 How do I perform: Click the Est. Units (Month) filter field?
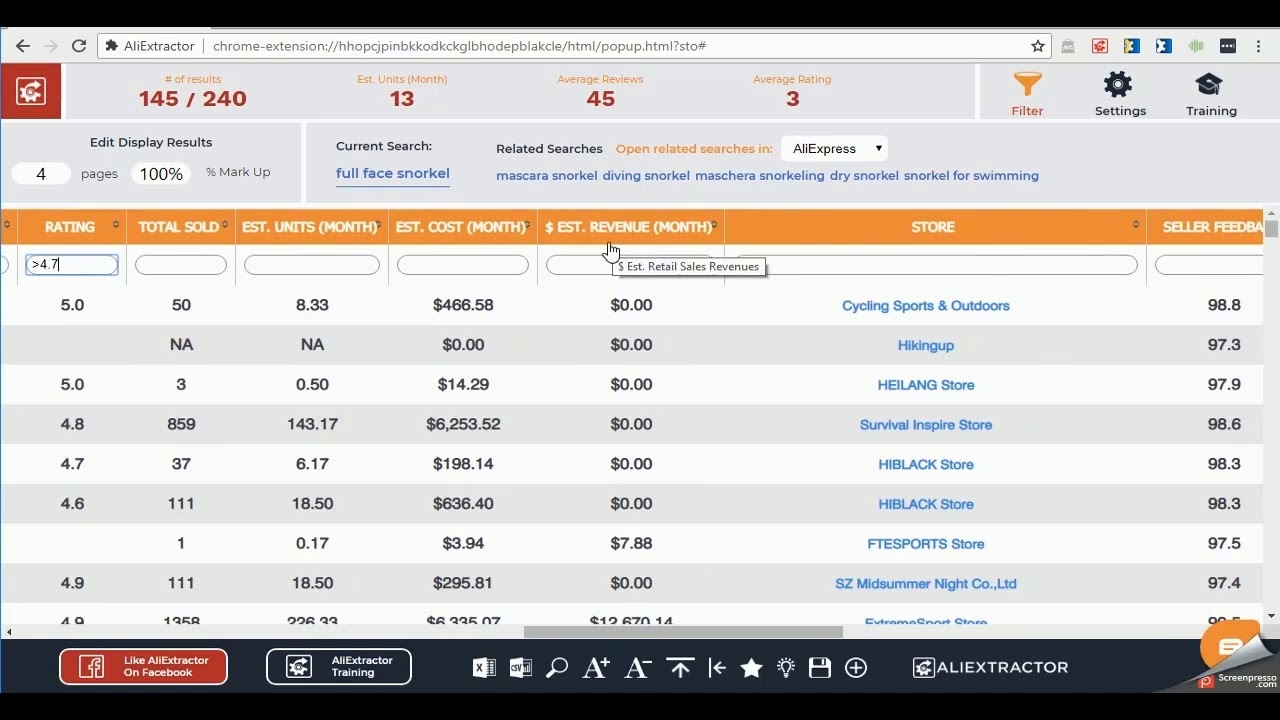[x=312, y=265]
